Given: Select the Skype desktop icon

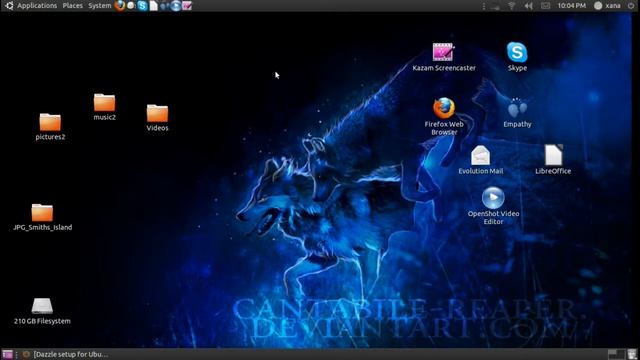Looking at the screenshot, I should coord(517,57).
